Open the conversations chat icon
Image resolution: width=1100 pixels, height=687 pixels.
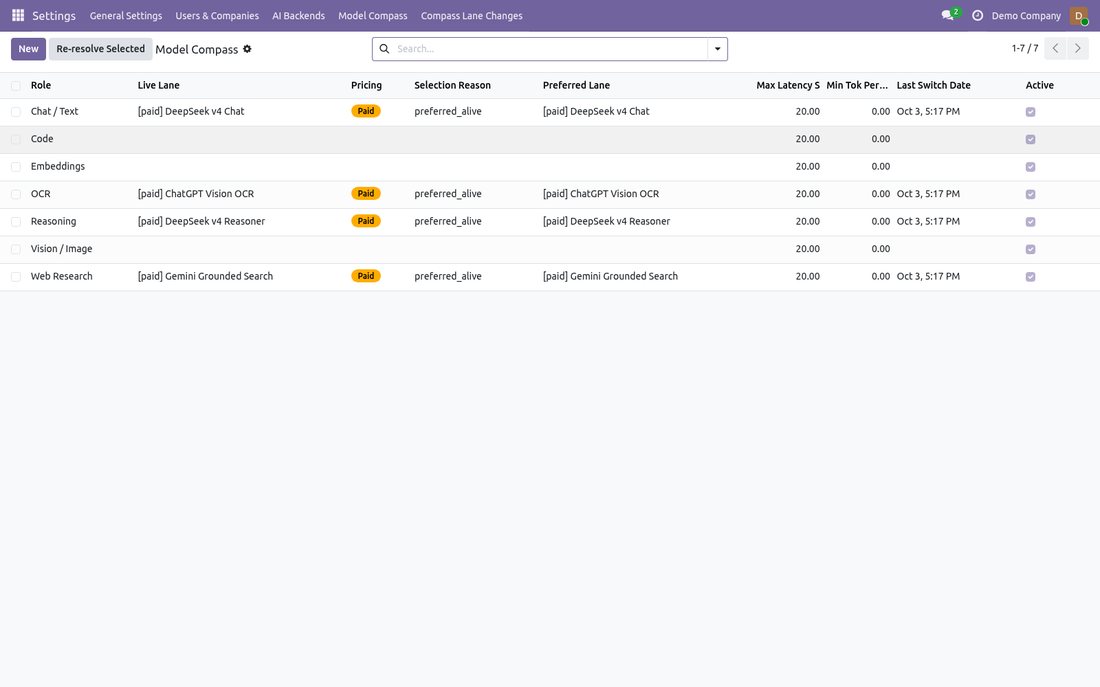coord(948,15)
